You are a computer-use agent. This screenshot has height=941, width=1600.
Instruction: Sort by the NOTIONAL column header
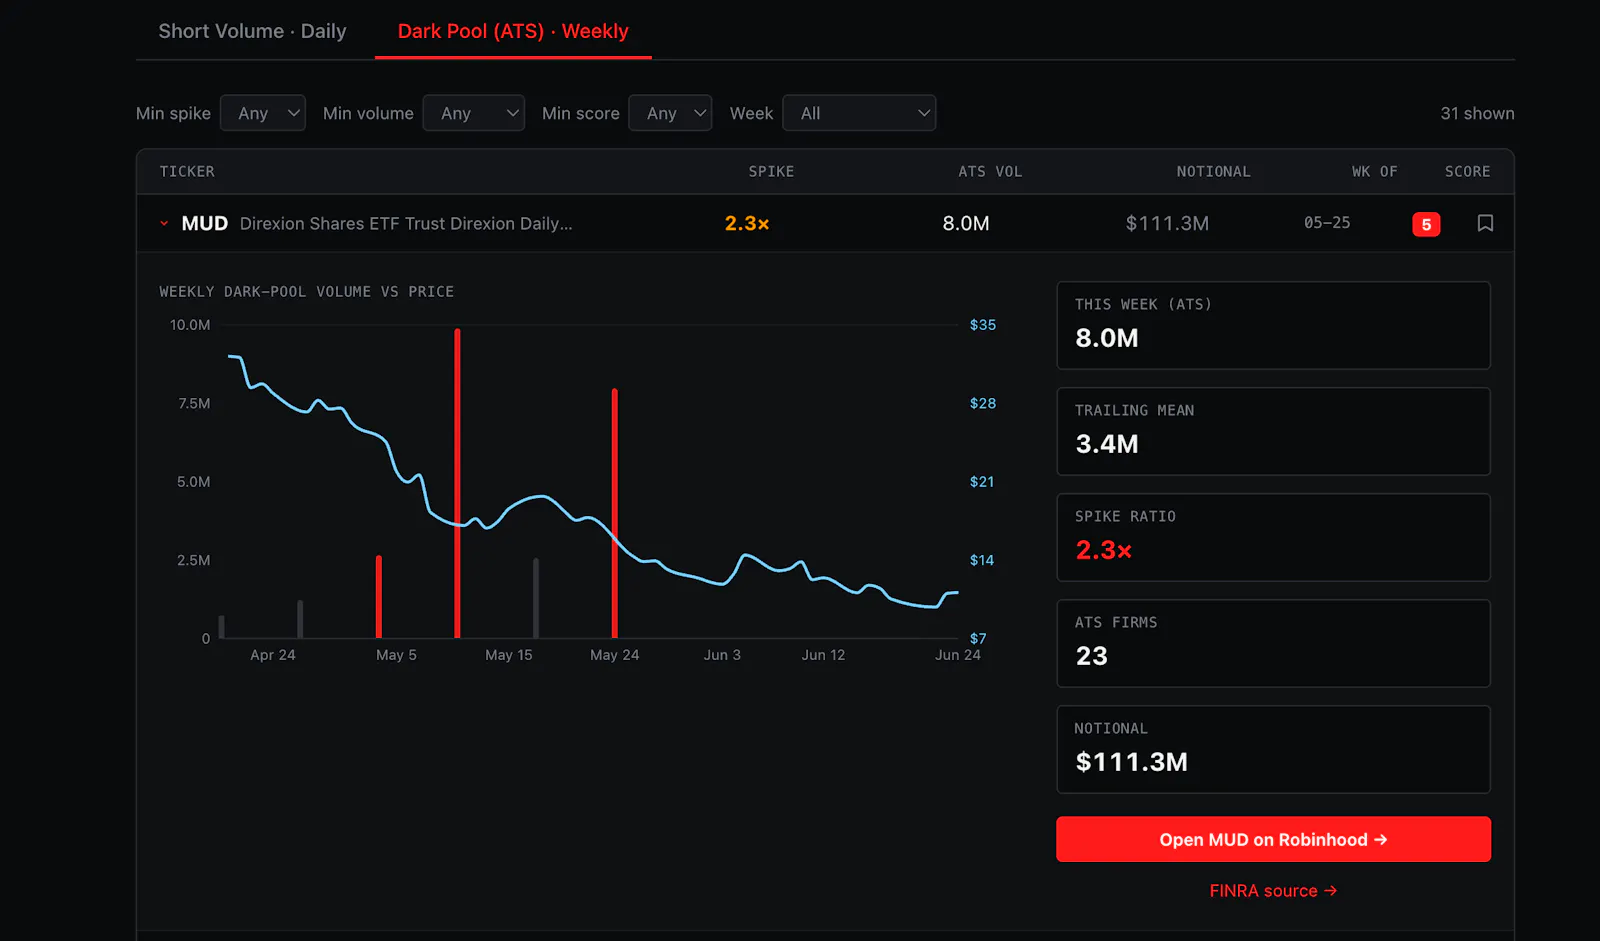point(1213,171)
